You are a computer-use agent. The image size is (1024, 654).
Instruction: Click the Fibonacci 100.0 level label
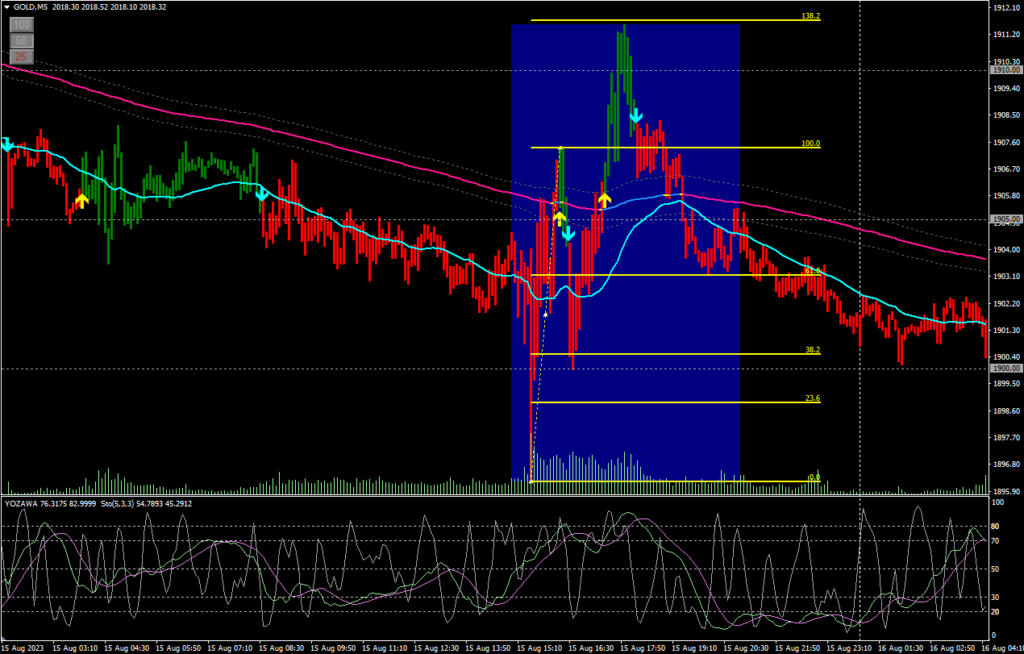811,144
